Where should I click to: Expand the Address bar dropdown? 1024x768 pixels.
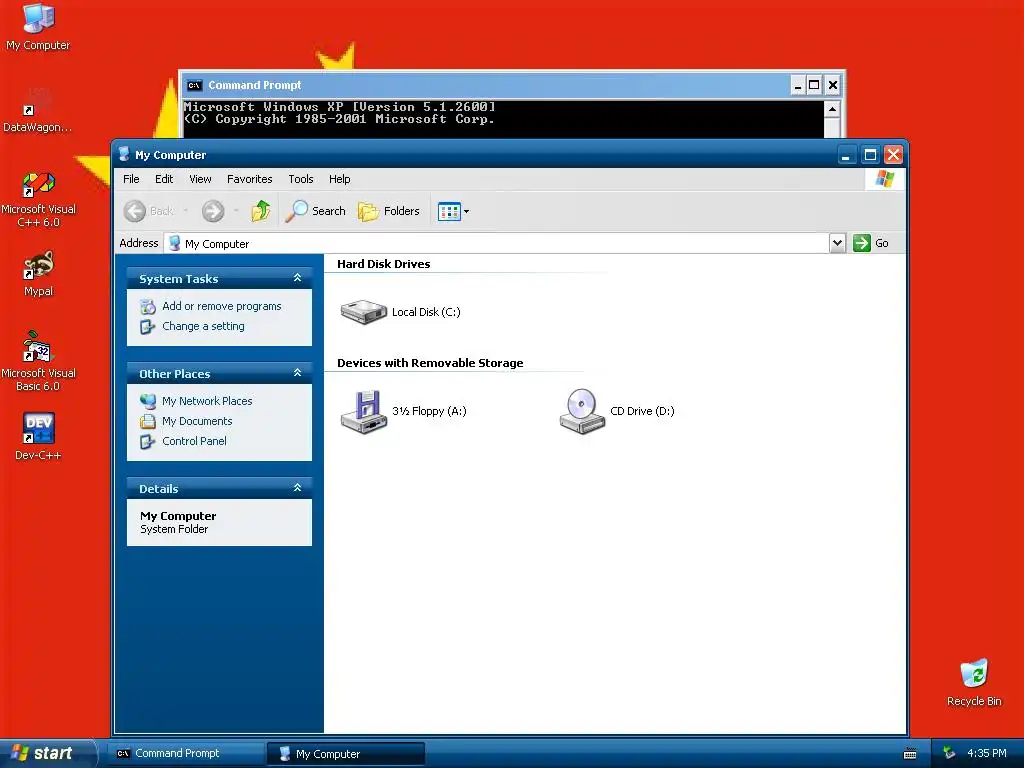coord(837,243)
